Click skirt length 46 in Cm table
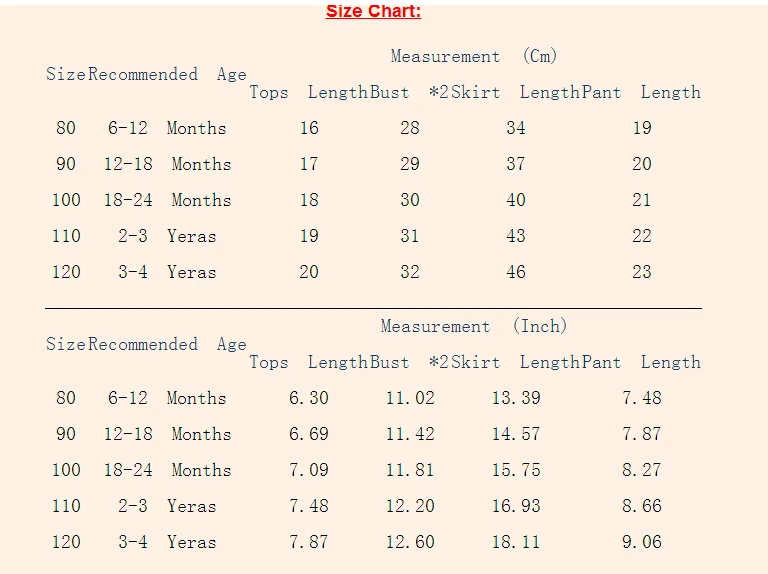 (x=516, y=272)
